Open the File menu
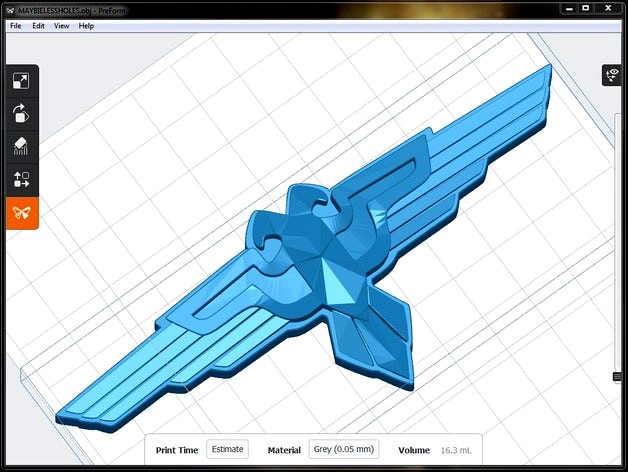The width and height of the screenshot is (628, 472). pos(16,26)
